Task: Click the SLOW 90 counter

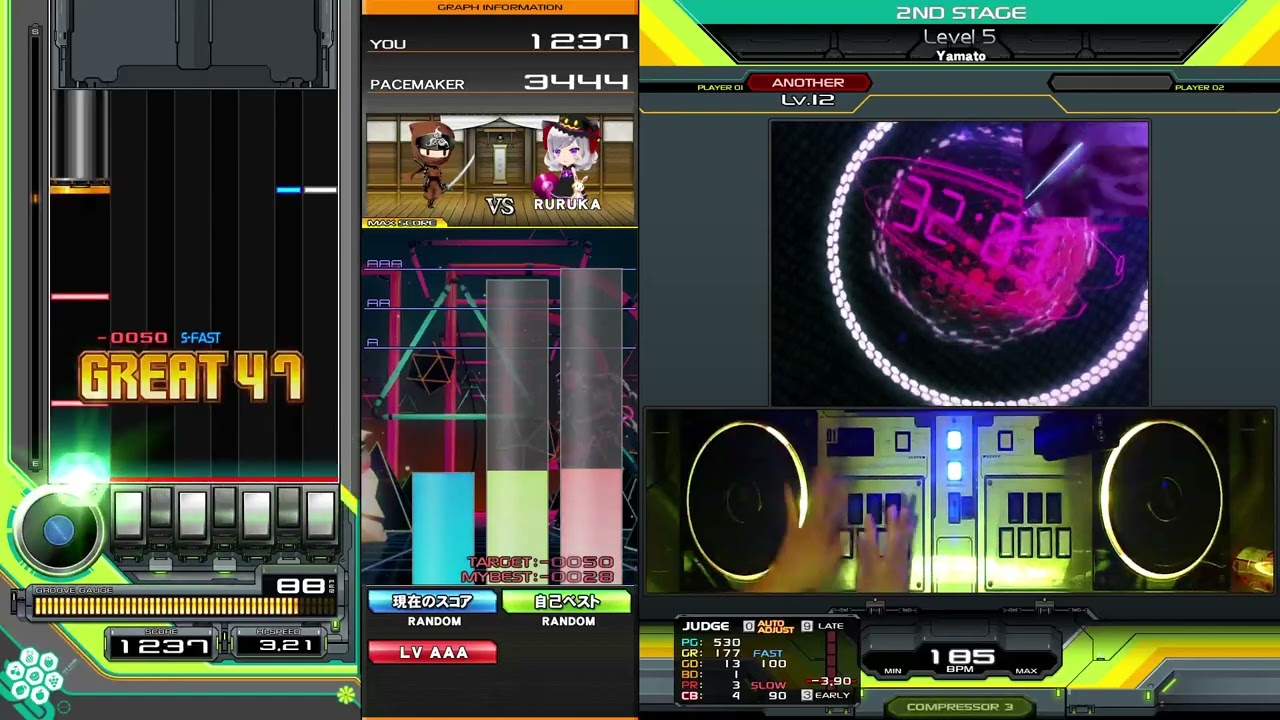Action: pyautogui.click(x=768, y=691)
